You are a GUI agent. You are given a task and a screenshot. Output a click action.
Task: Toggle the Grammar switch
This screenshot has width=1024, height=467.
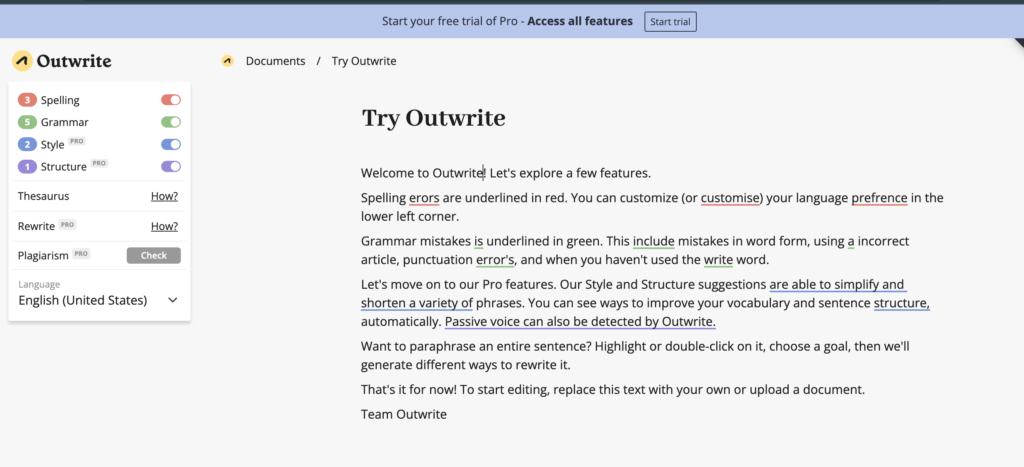[171, 122]
